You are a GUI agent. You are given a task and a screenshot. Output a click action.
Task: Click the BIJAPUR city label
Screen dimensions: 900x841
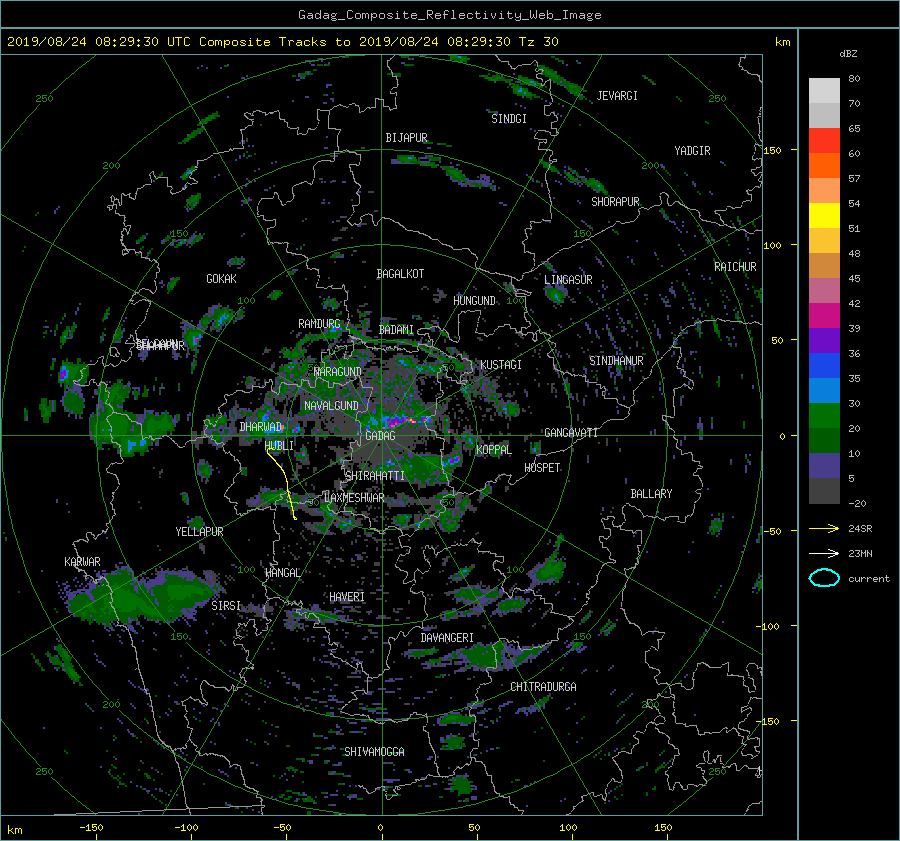pyautogui.click(x=406, y=138)
